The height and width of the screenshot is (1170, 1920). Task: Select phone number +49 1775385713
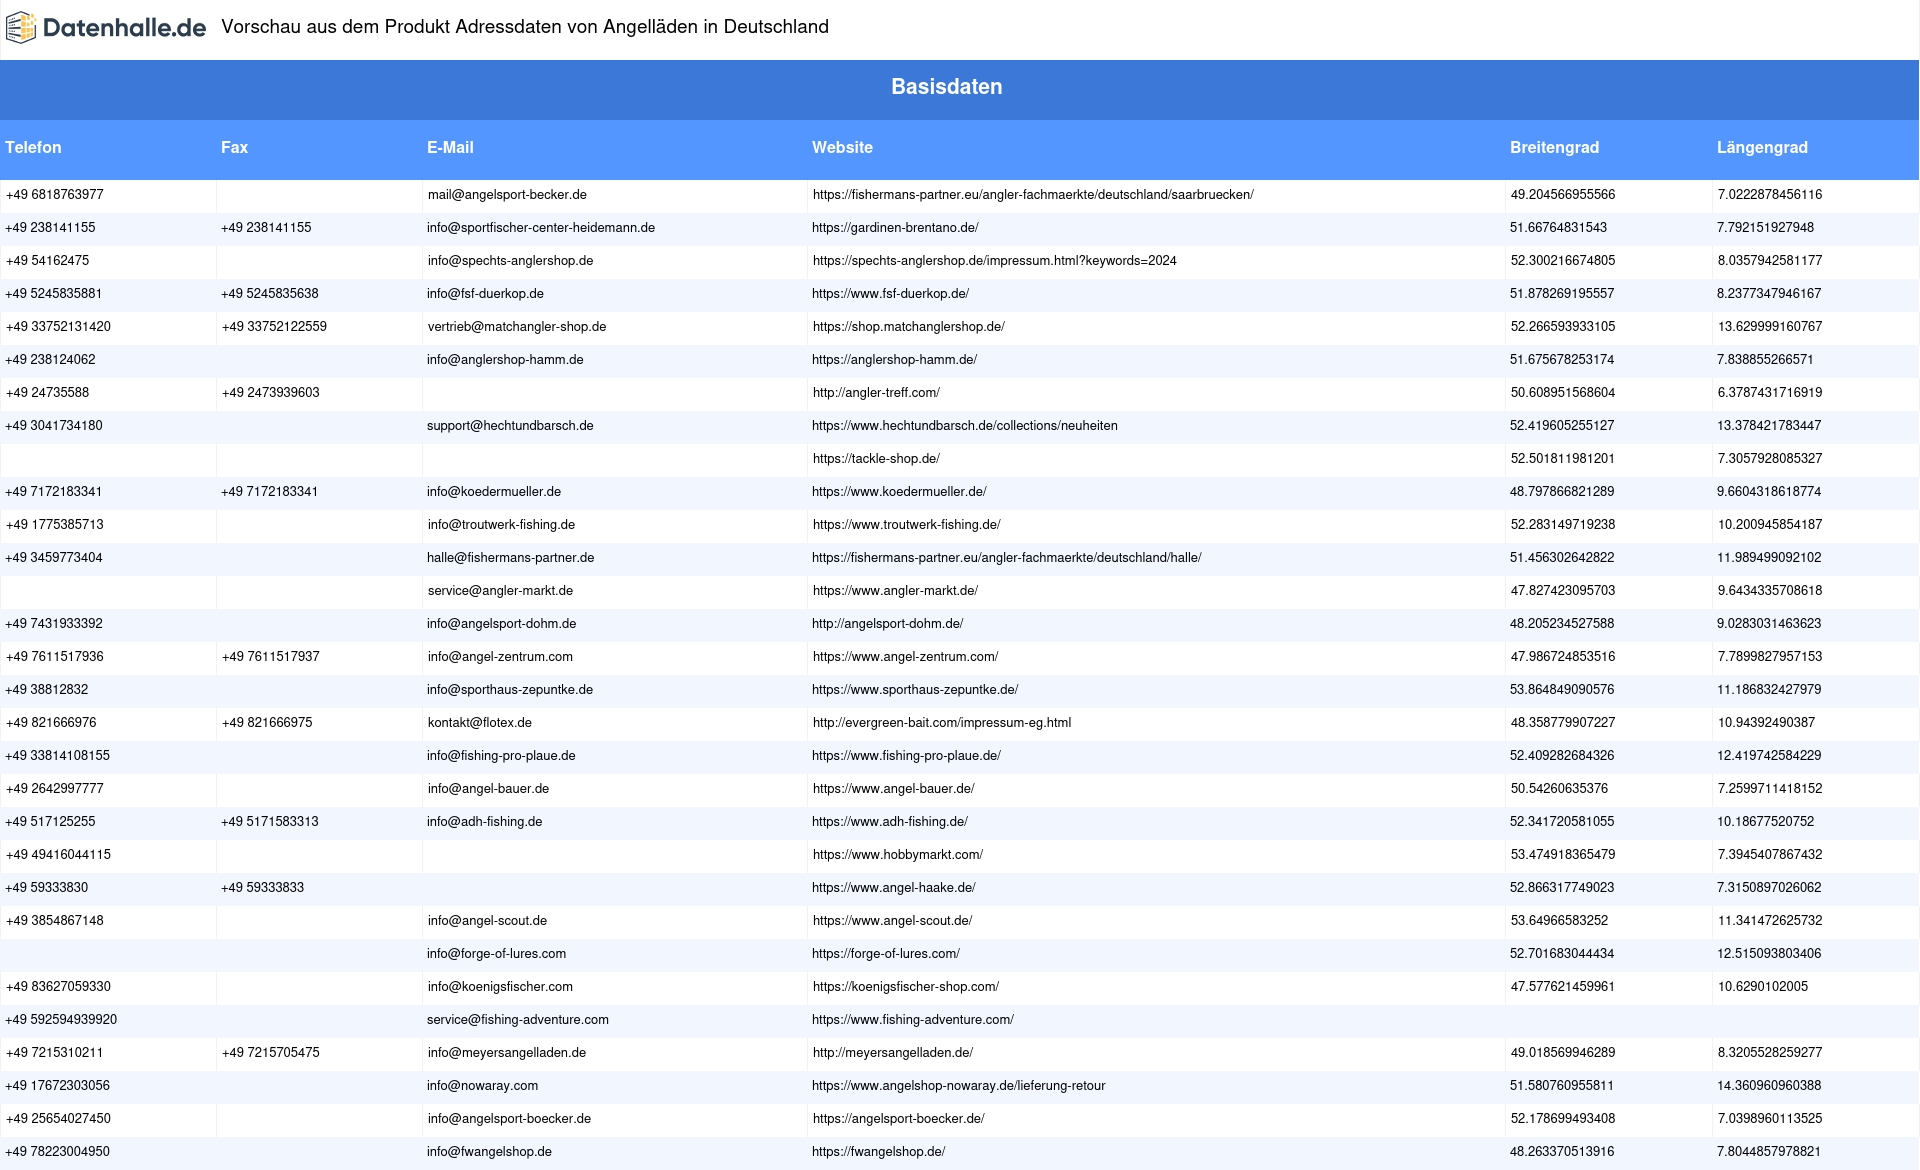coord(55,525)
